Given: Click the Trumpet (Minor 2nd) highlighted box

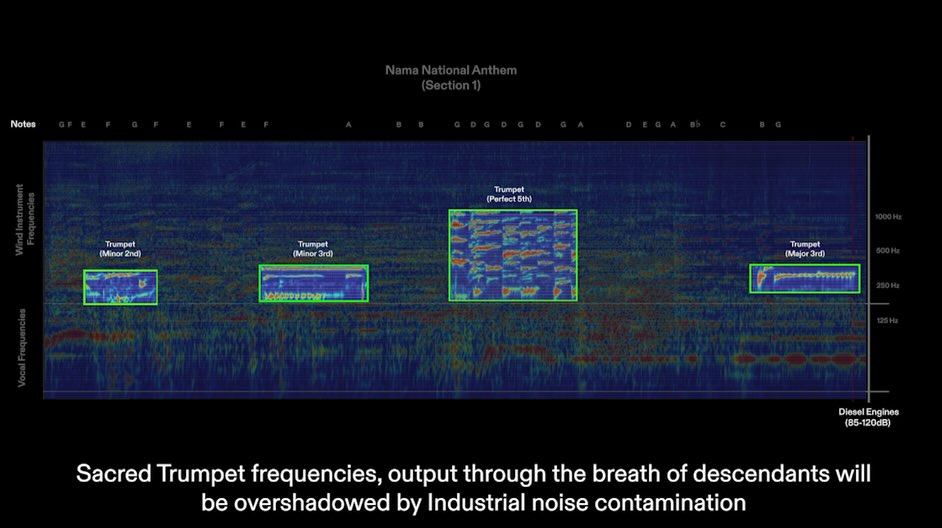Looking at the screenshot, I should [x=120, y=287].
